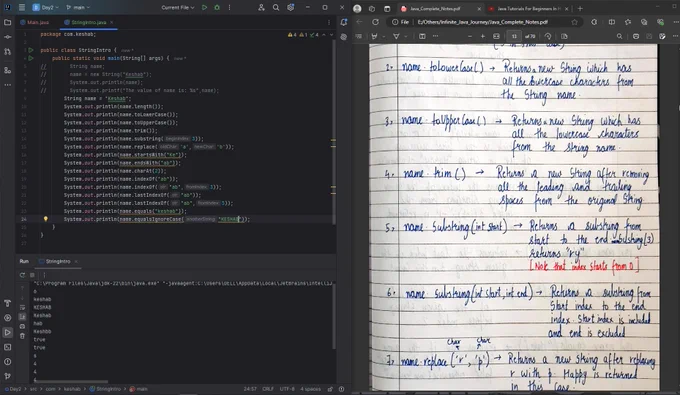Go to next highlighted problem chevron
Viewport: 680px width, 395px height.
331,35
